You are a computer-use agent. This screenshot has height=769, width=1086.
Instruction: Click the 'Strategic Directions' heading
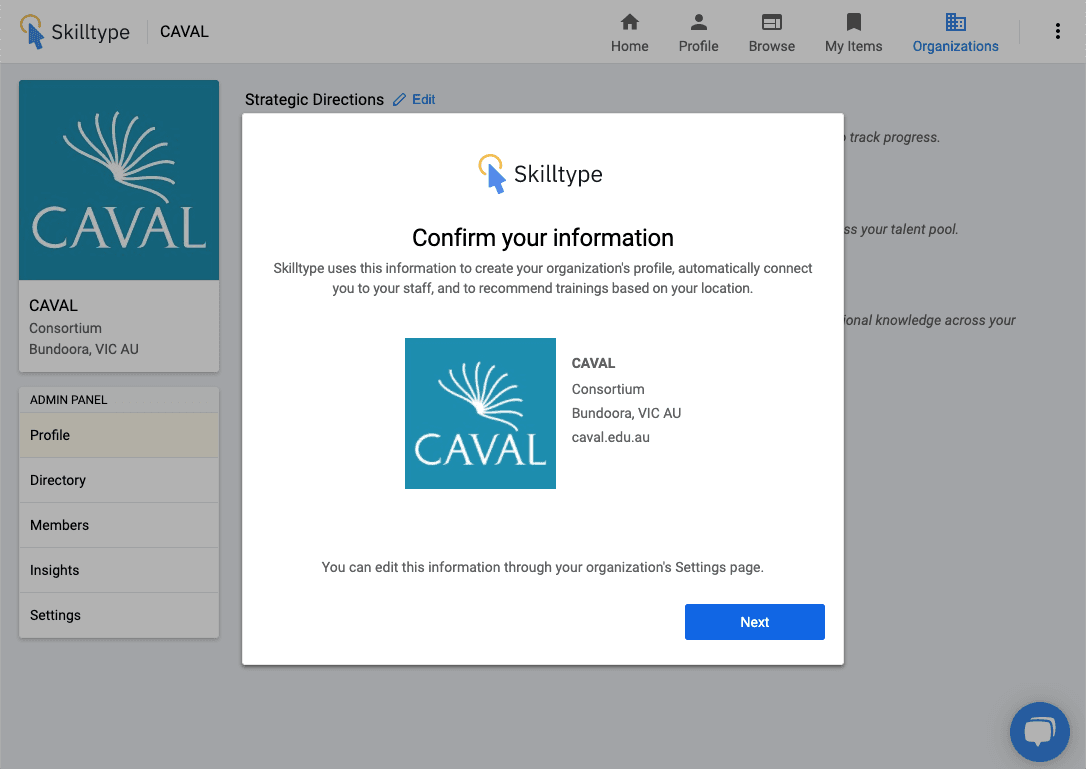[314, 100]
